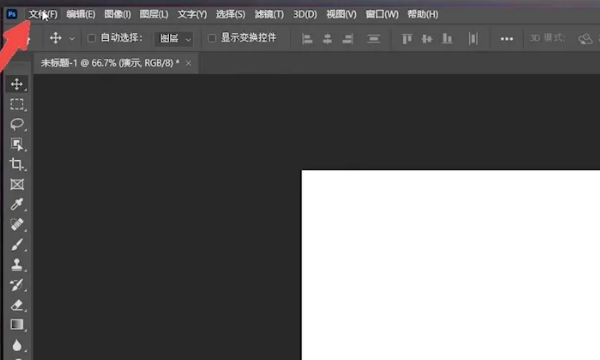The image size is (600, 360).
Task: Toggle the 显示变换控件 checkbox
Action: (212, 38)
